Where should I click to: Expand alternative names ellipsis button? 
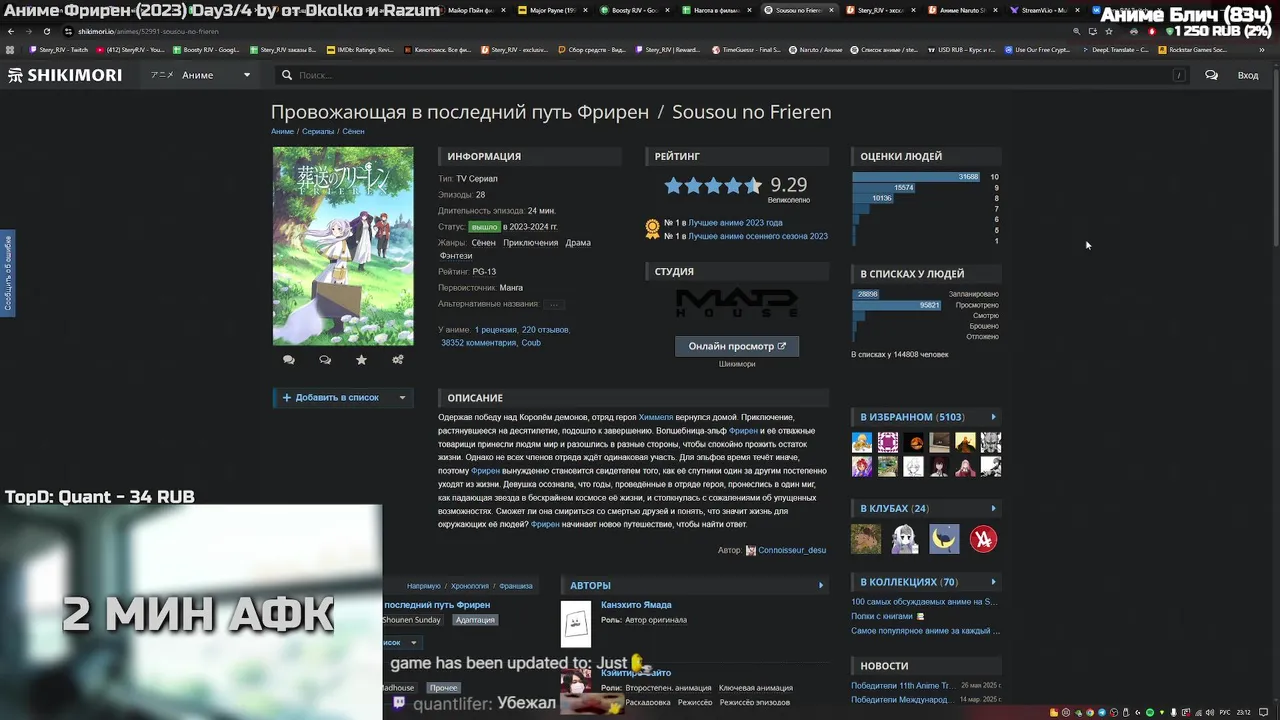[x=554, y=304]
